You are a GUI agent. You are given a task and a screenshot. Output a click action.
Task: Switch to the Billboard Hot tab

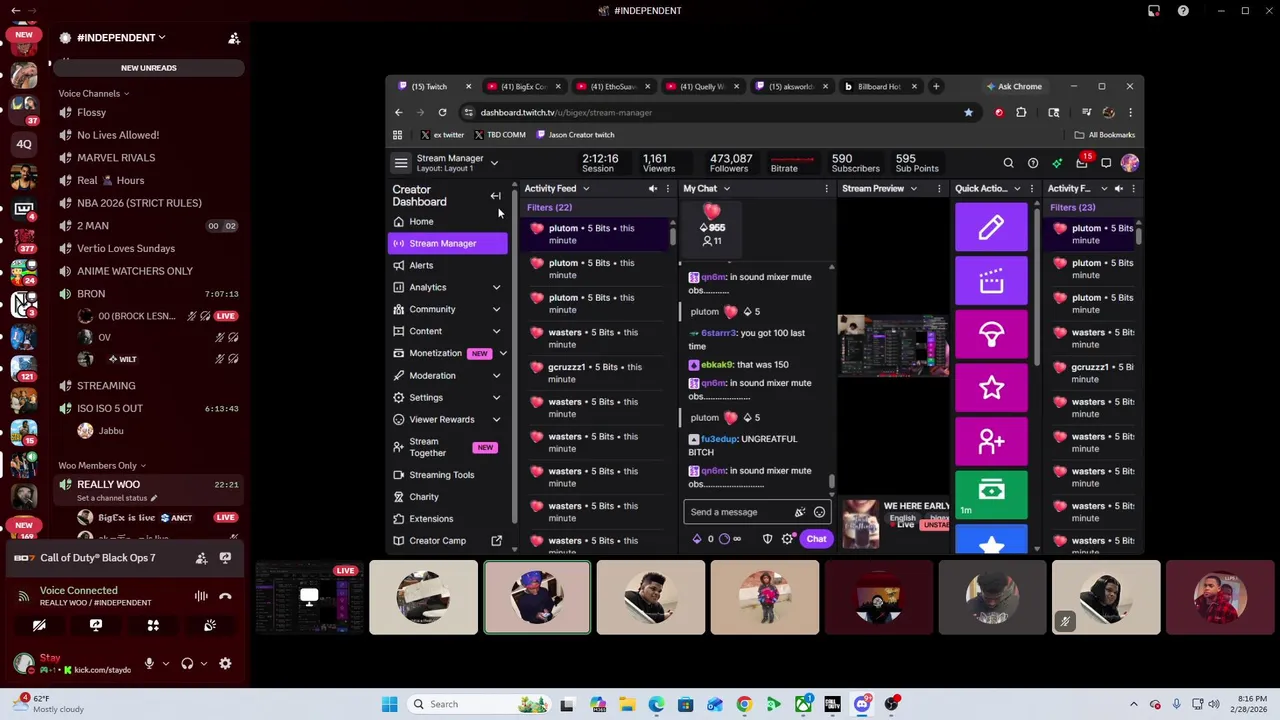click(879, 86)
